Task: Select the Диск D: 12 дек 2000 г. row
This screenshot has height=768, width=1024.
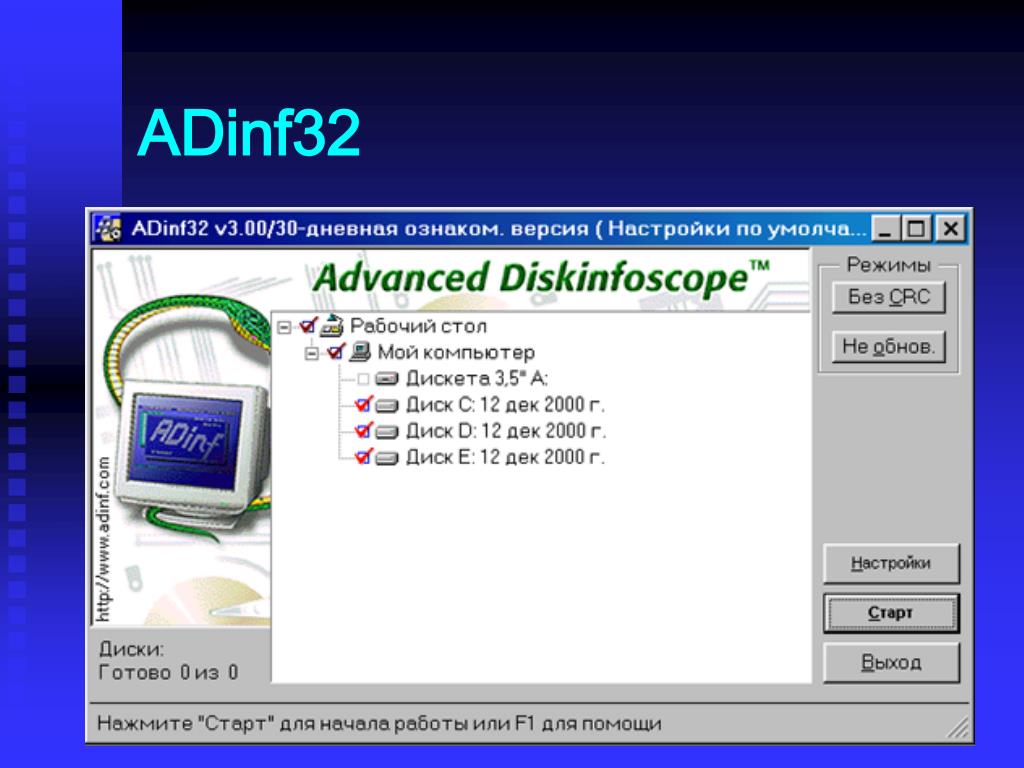Action: tap(506, 431)
